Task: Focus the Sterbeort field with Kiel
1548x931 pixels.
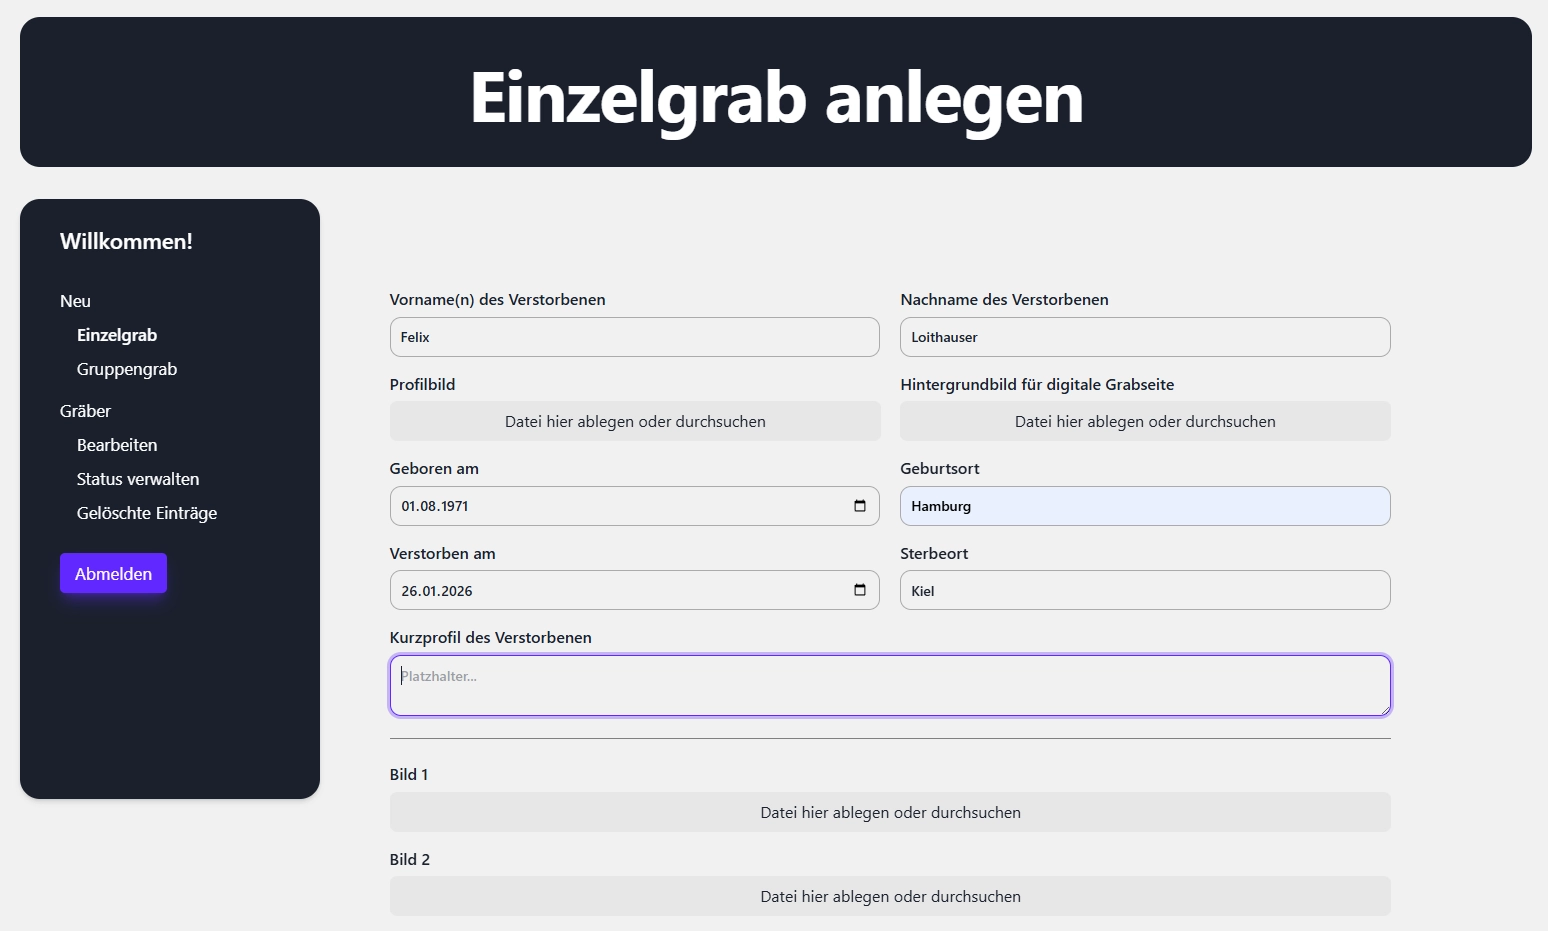Action: (1145, 590)
